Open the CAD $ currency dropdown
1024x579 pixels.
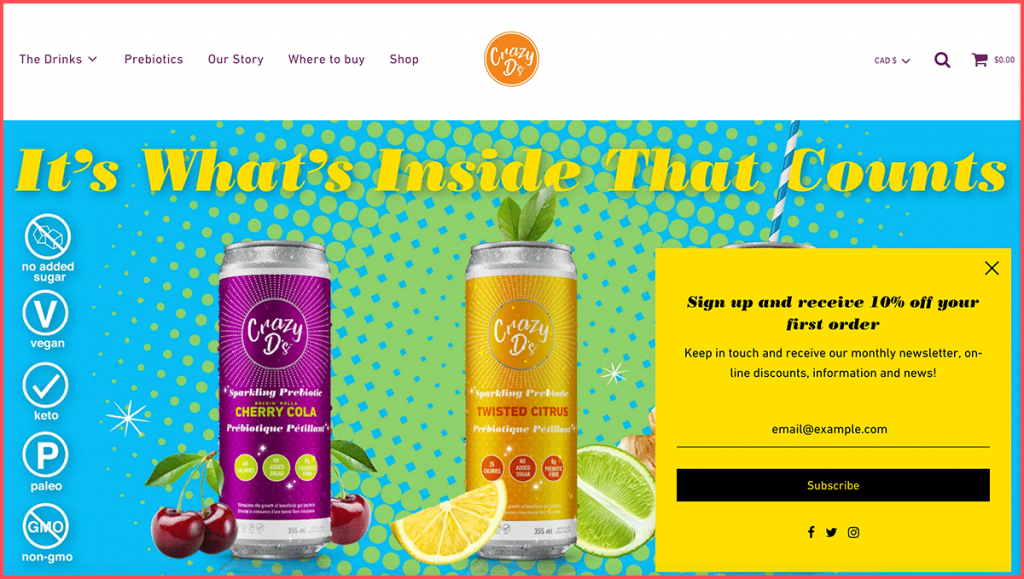[892, 61]
